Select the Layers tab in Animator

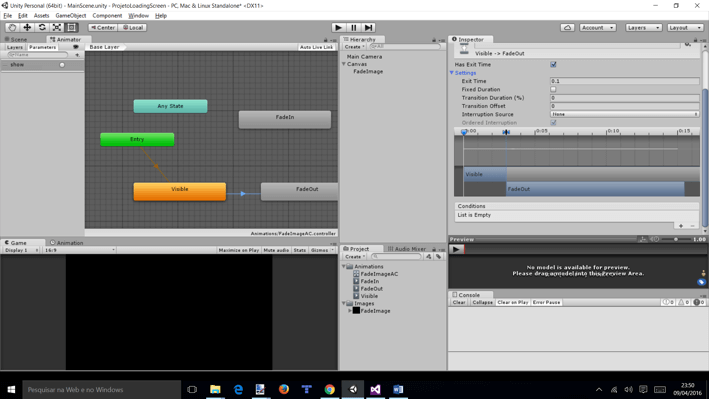(x=14, y=47)
